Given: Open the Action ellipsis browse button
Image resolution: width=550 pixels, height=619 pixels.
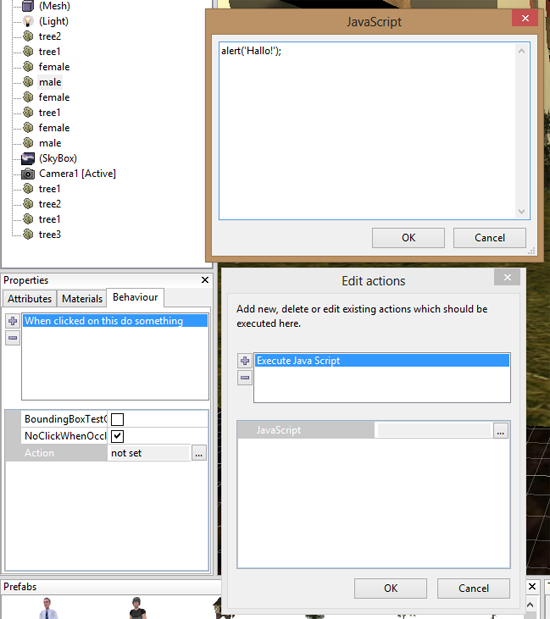Looking at the screenshot, I should (199, 453).
